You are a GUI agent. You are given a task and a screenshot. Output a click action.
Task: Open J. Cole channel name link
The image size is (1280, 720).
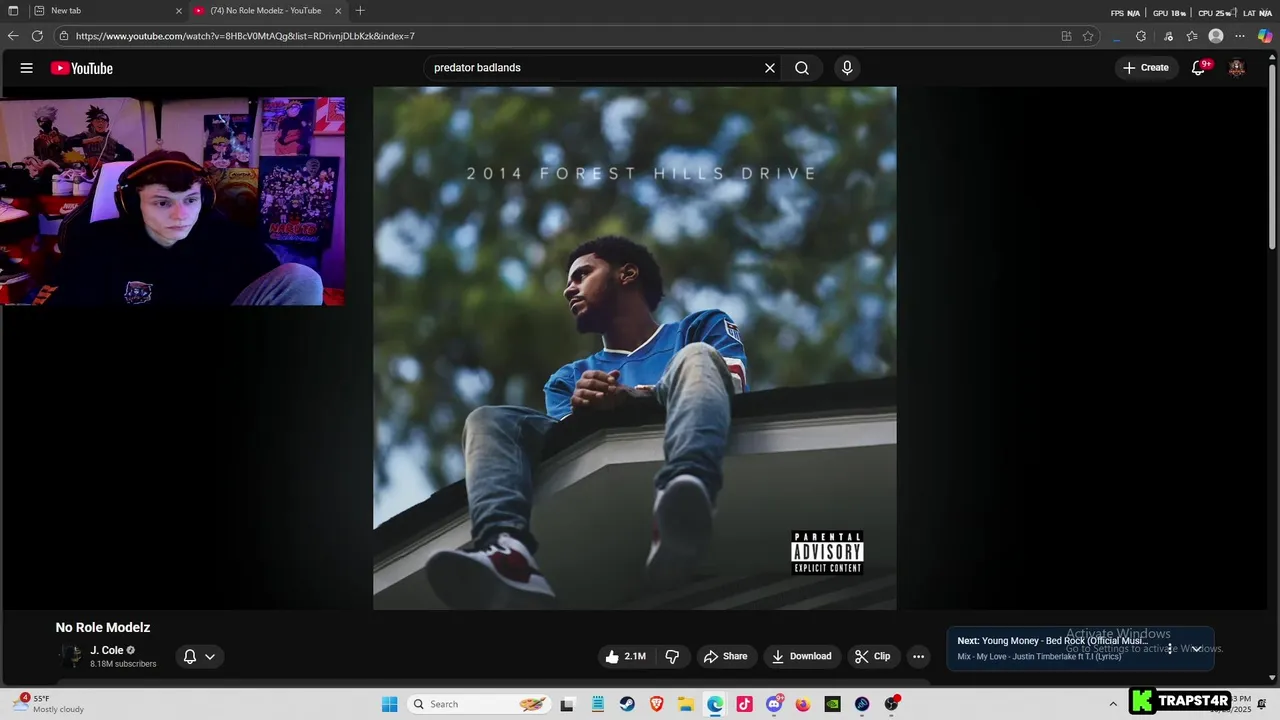[x=107, y=650]
